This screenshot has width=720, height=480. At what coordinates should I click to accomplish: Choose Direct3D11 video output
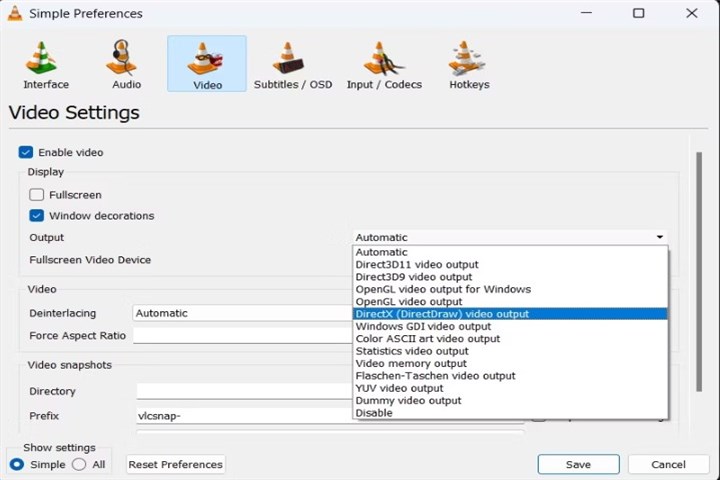[x=510, y=265]
